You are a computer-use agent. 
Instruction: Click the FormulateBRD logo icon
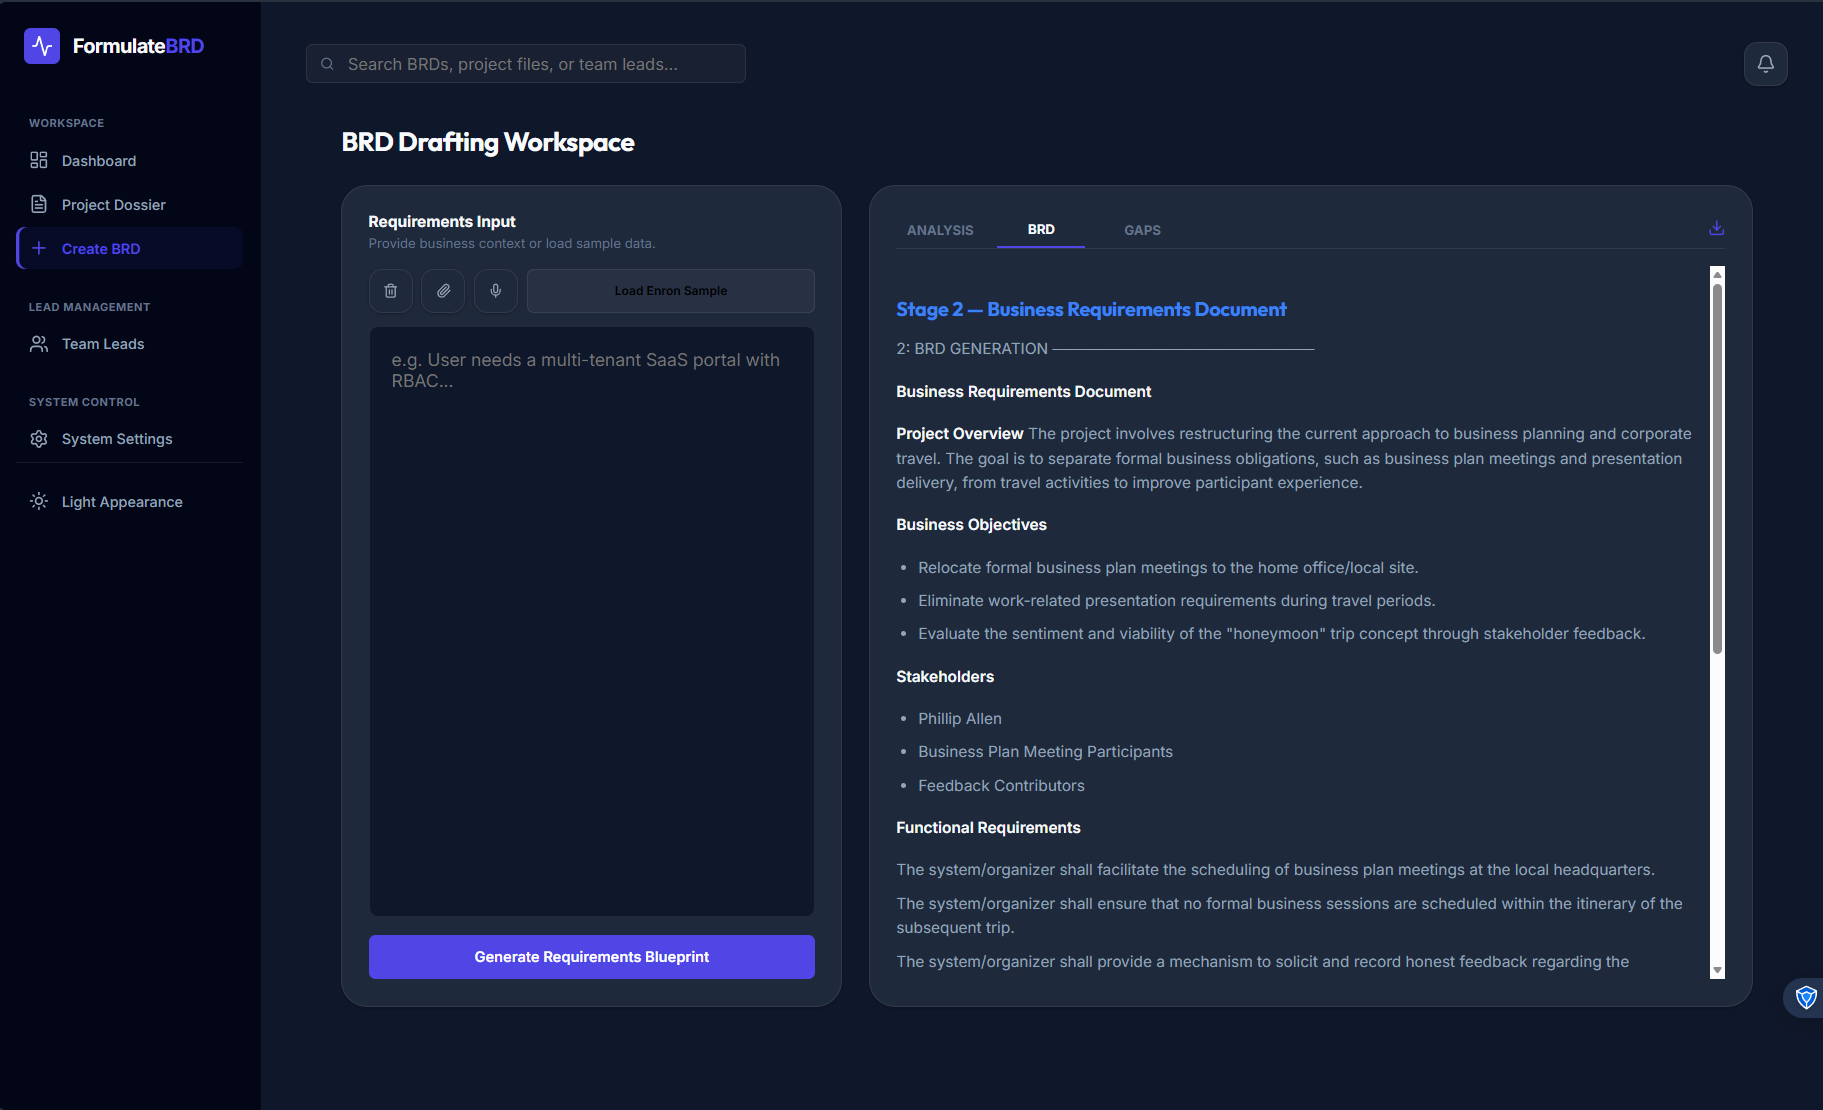(x=42, y=46)
